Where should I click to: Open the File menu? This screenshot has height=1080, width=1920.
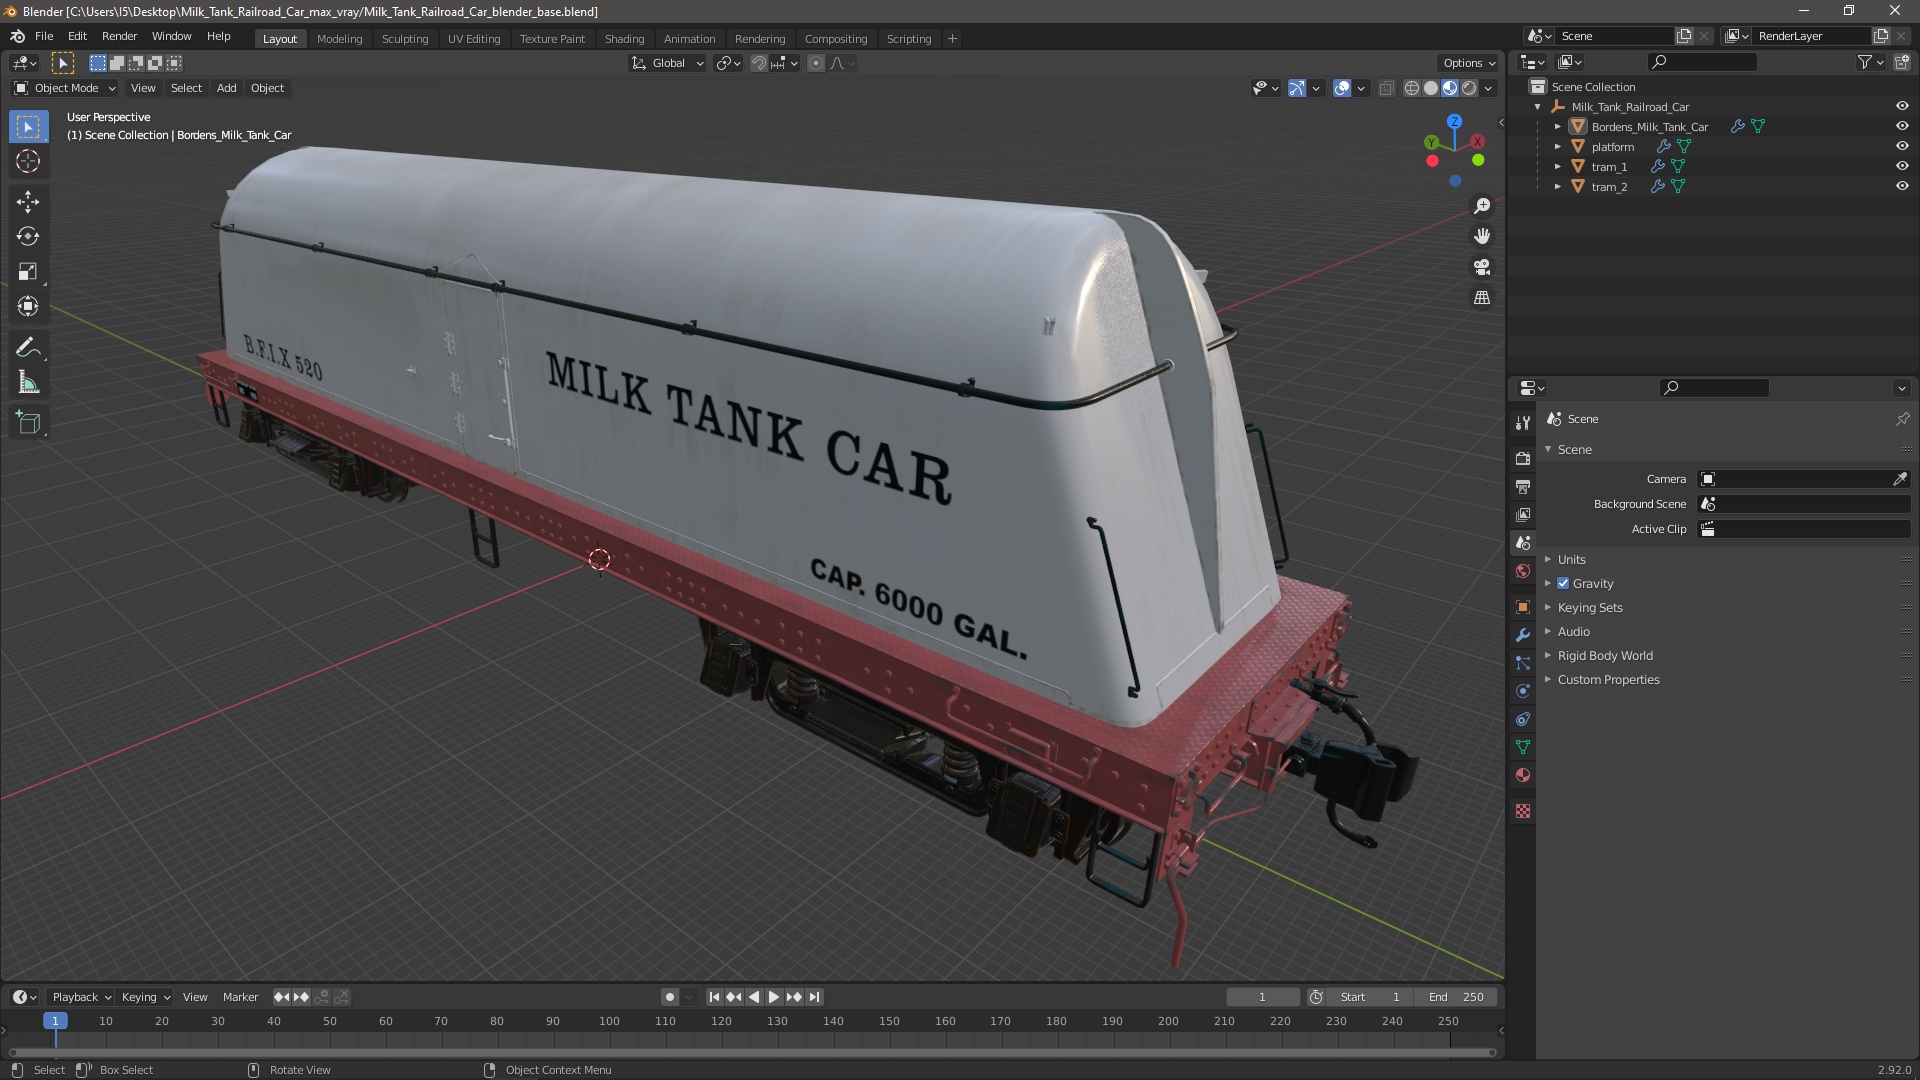(44, 36)
